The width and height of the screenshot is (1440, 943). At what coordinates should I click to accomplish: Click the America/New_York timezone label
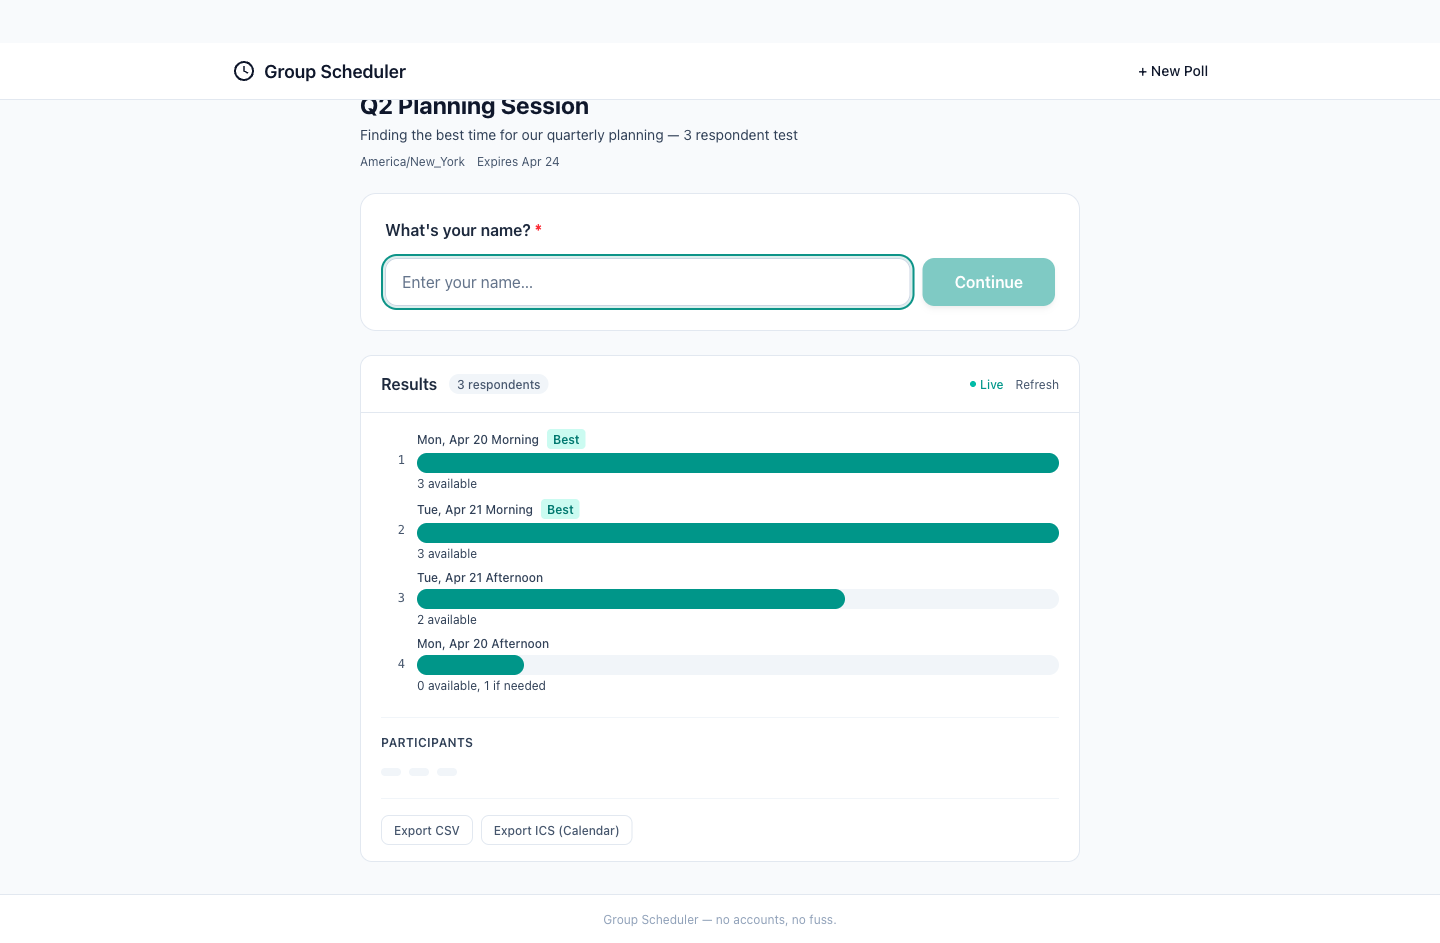tap(412, 161)
